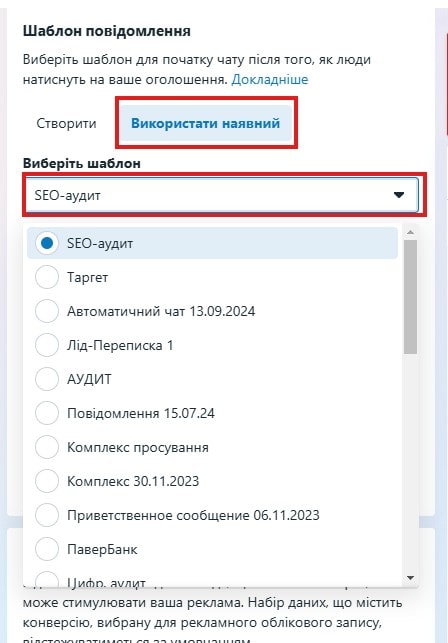The height and width of the screenshot is (643, 448).
Task: Open the Докладніше link
Action: tap(270, 79)
